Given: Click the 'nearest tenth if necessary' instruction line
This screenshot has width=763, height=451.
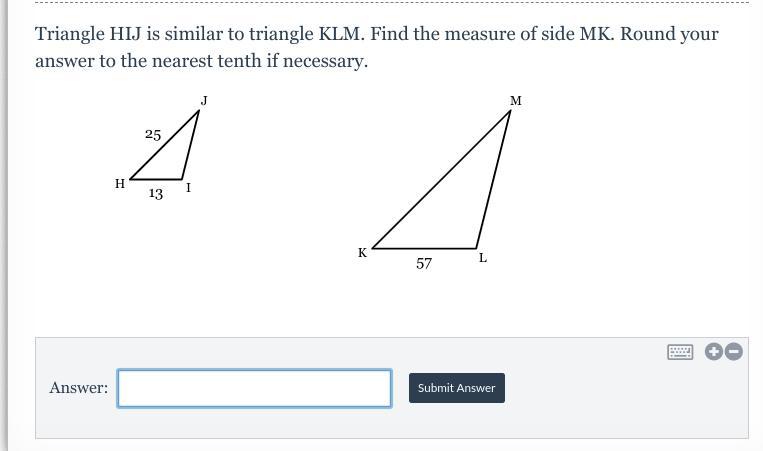Looking at the screenshot, I should click(x=201, y=61).
